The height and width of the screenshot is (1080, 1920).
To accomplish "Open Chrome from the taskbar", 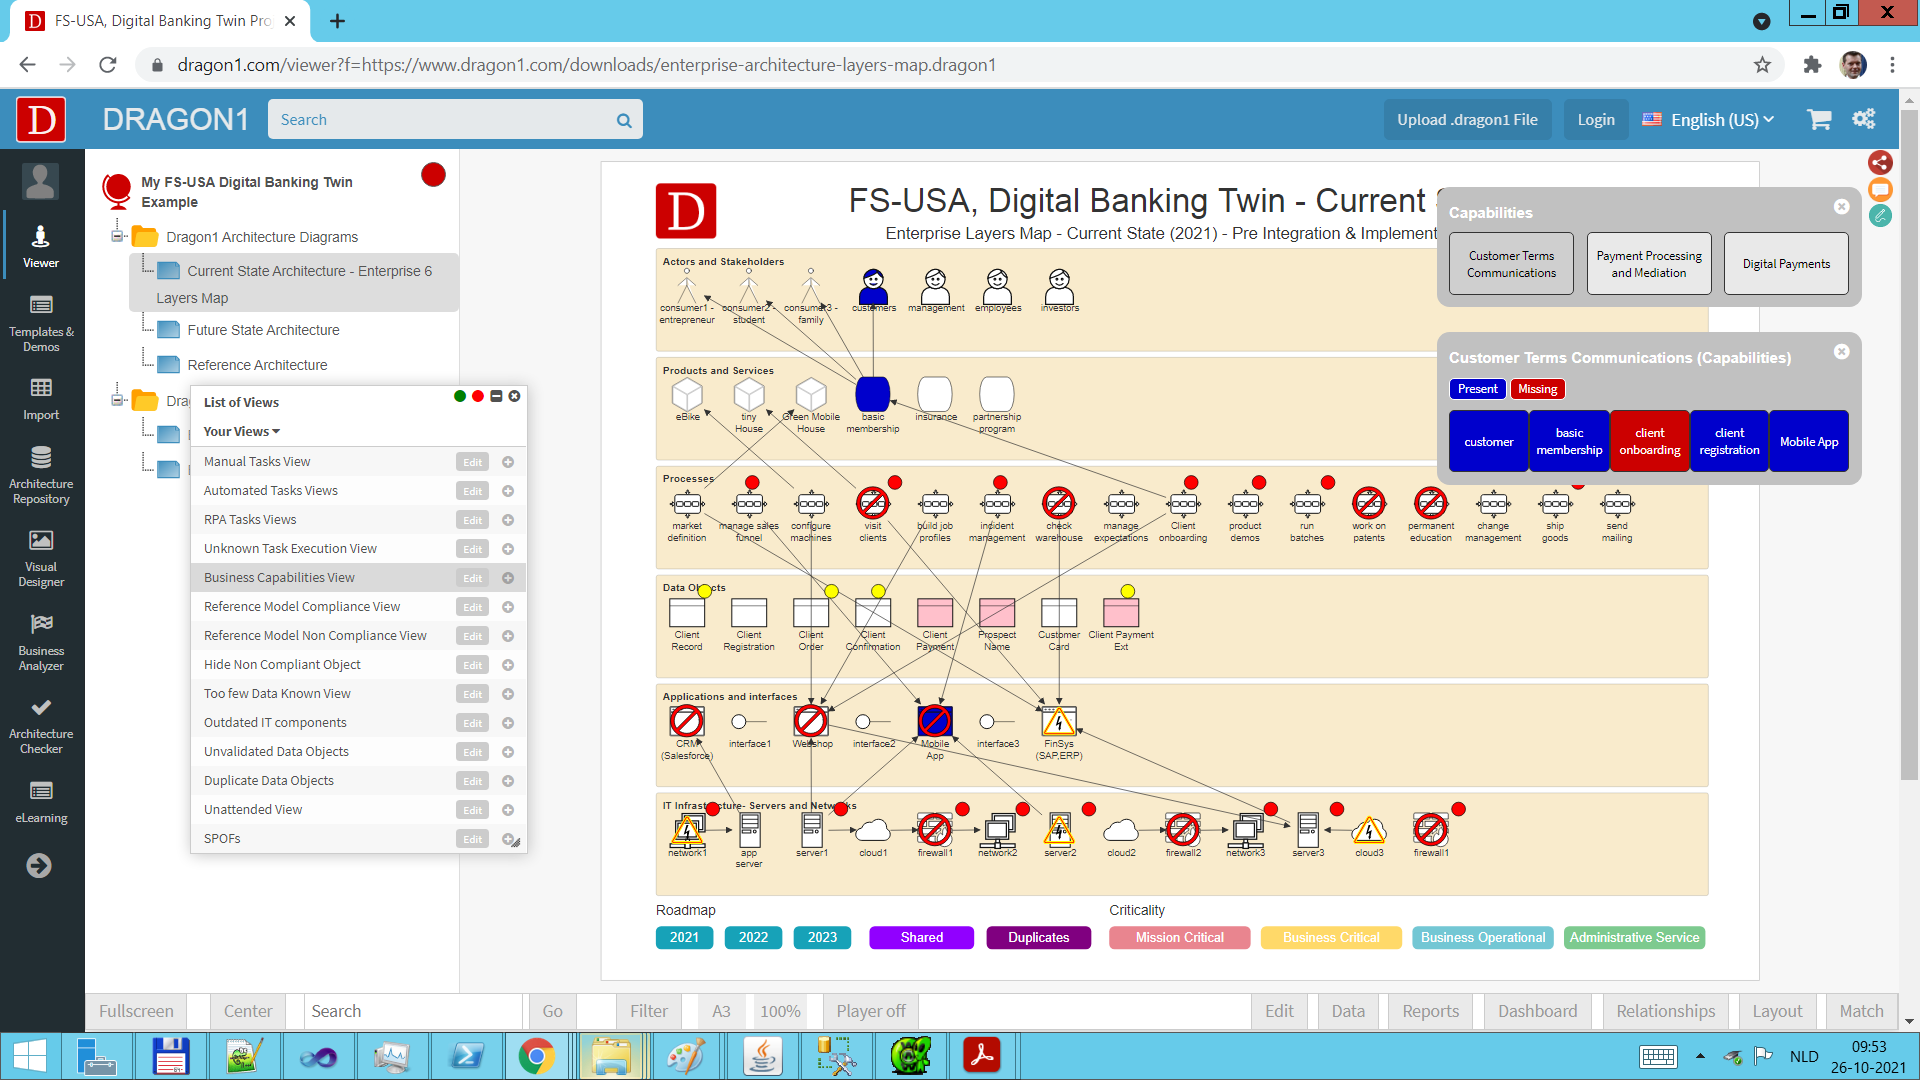I will click(537, 1056).
